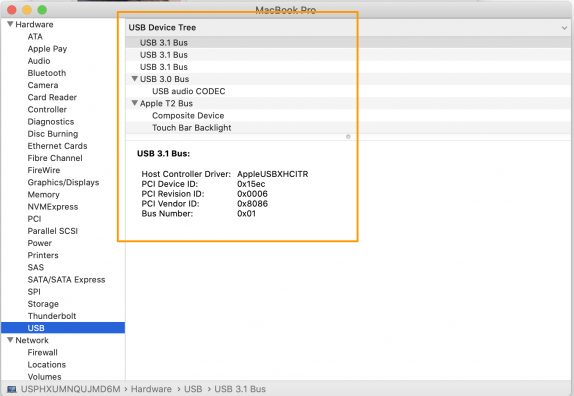The height and width of the screenshot is (396, 574).
Task: Open the Audio hardware section
Action: (x=39, y=61)
